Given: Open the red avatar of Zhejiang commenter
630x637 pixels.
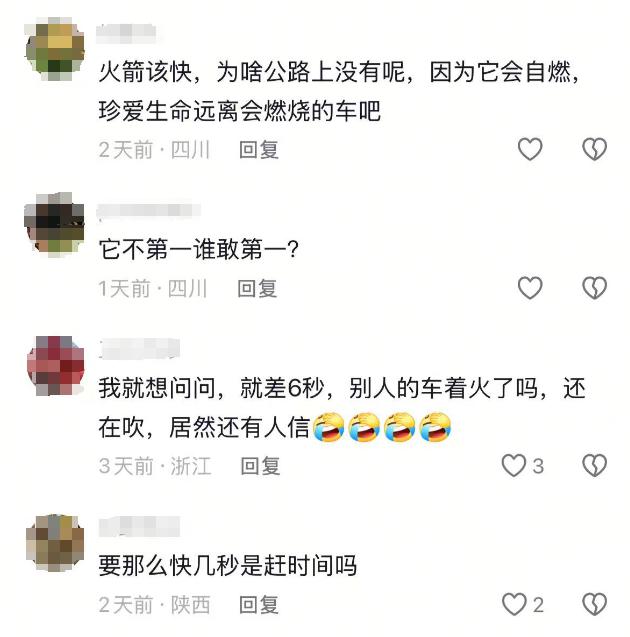Looking at the screenshot, I should 56,366.
